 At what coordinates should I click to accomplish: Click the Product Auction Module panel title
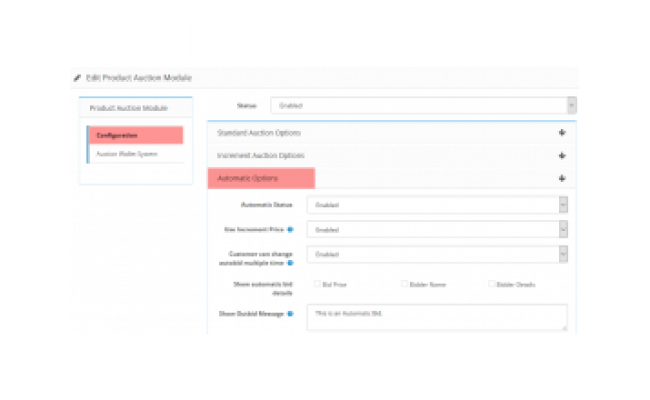pos(129,108)
